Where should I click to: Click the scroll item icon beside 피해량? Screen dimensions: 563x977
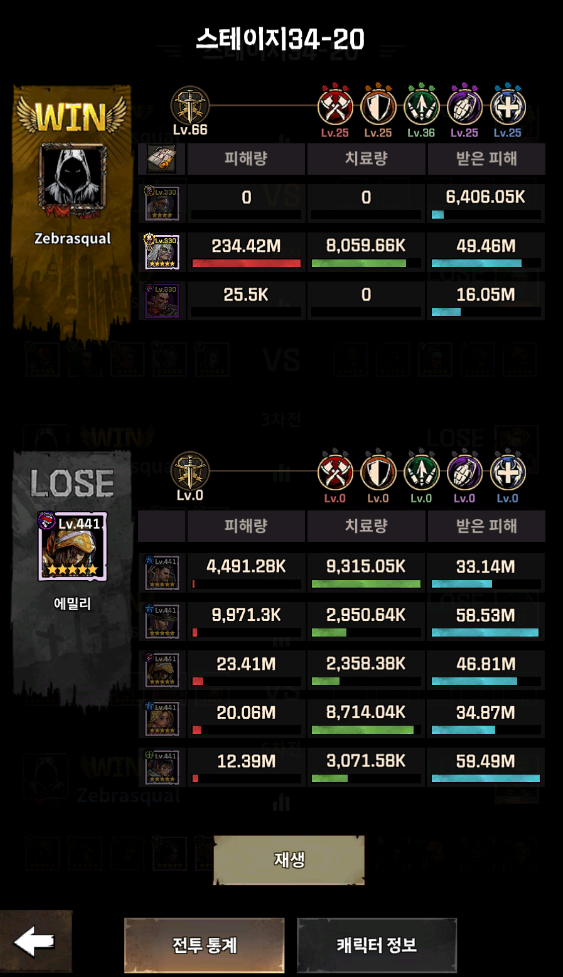[x=161, y=159]
